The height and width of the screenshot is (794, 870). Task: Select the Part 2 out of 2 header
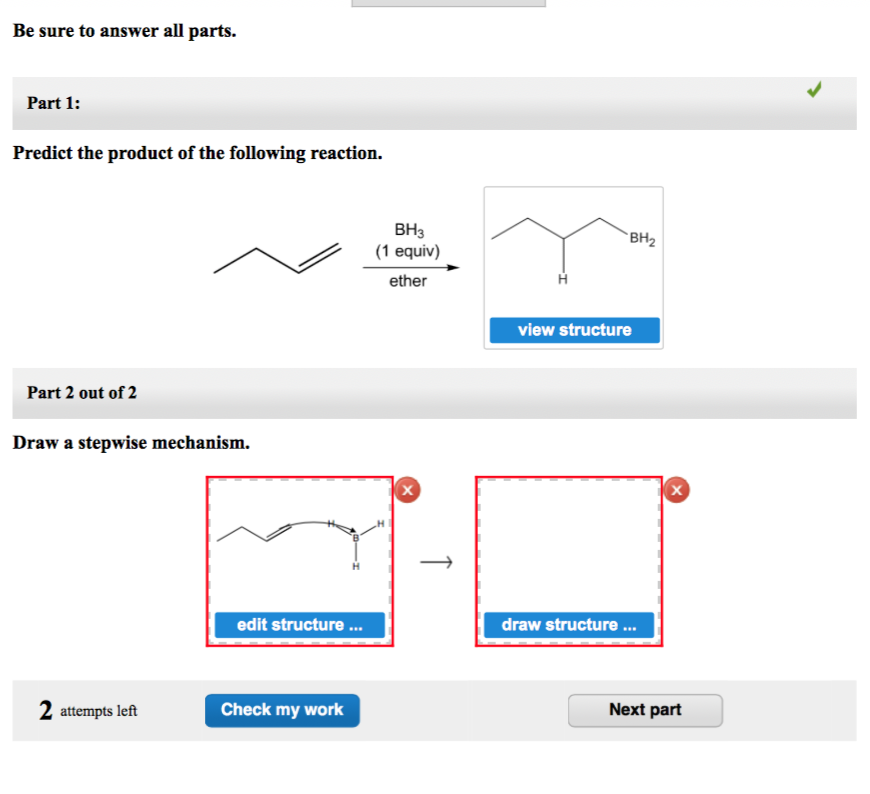click(435, 392)
